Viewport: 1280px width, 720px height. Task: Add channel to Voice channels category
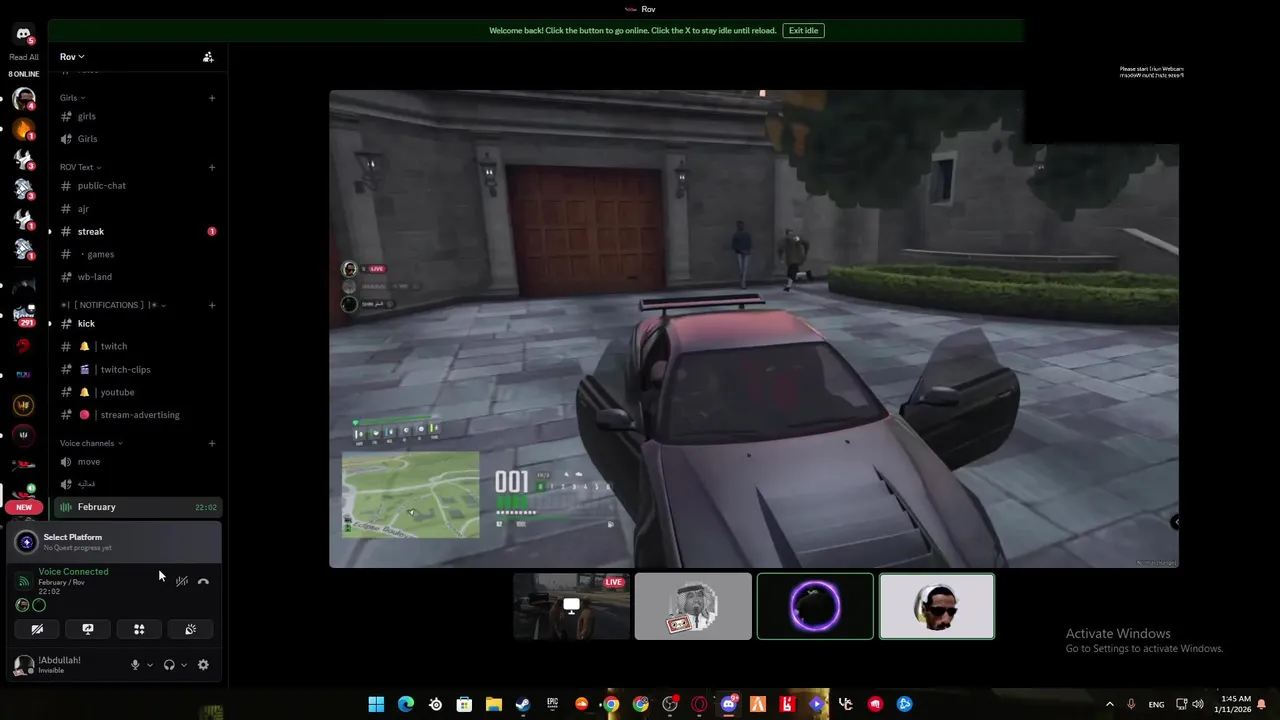click(x=212, y=443)
